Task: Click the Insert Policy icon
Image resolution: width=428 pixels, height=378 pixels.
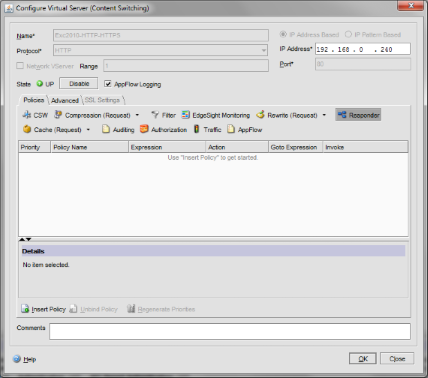Action: 25,309
